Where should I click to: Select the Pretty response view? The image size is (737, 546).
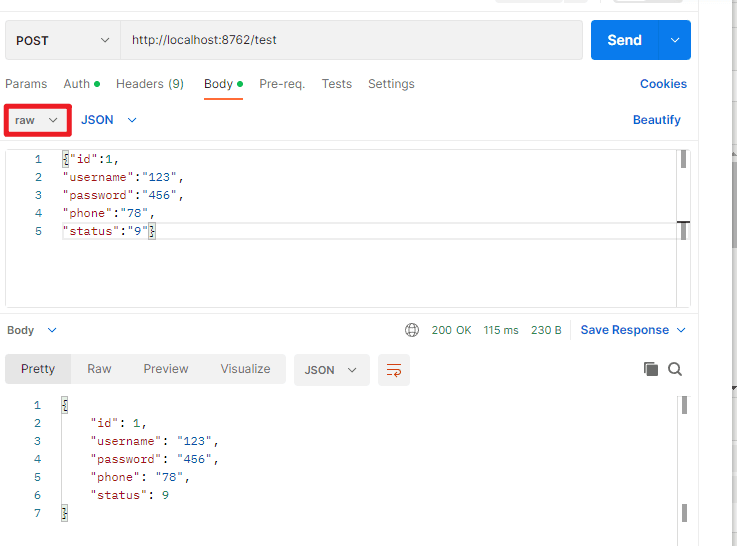(x=38, y=369)
